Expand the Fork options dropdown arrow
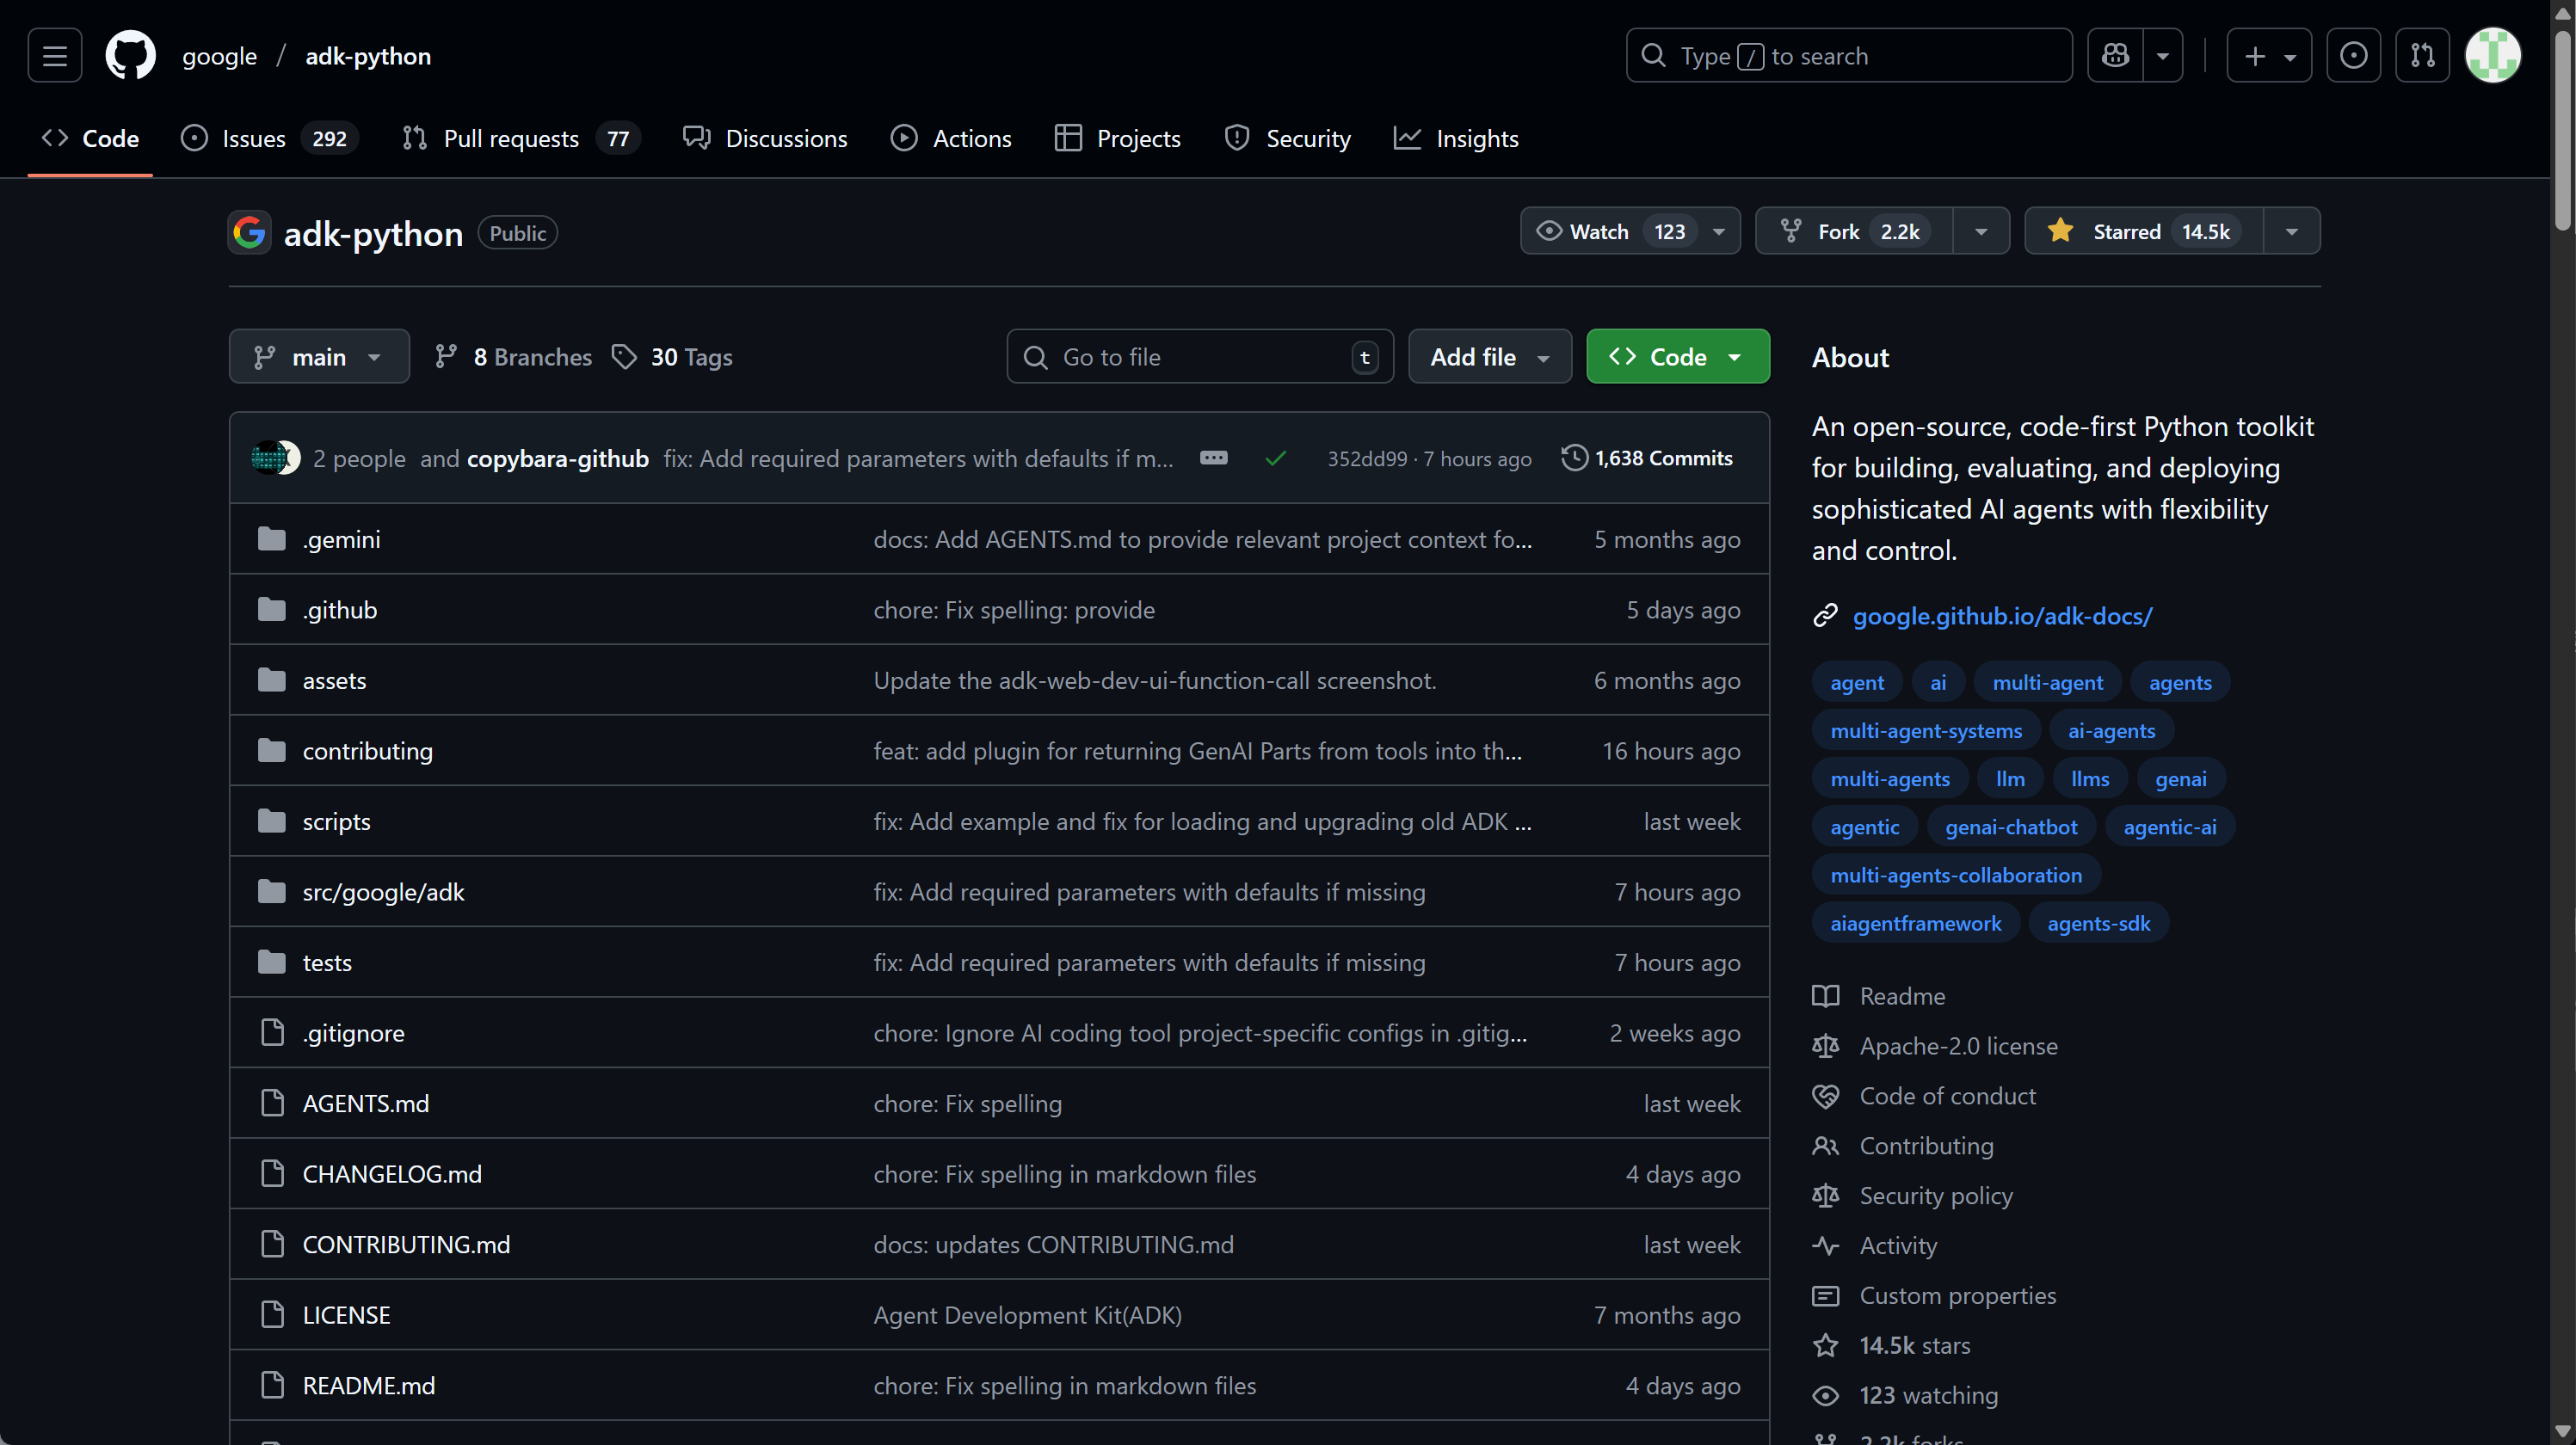 pos(1980,231)
